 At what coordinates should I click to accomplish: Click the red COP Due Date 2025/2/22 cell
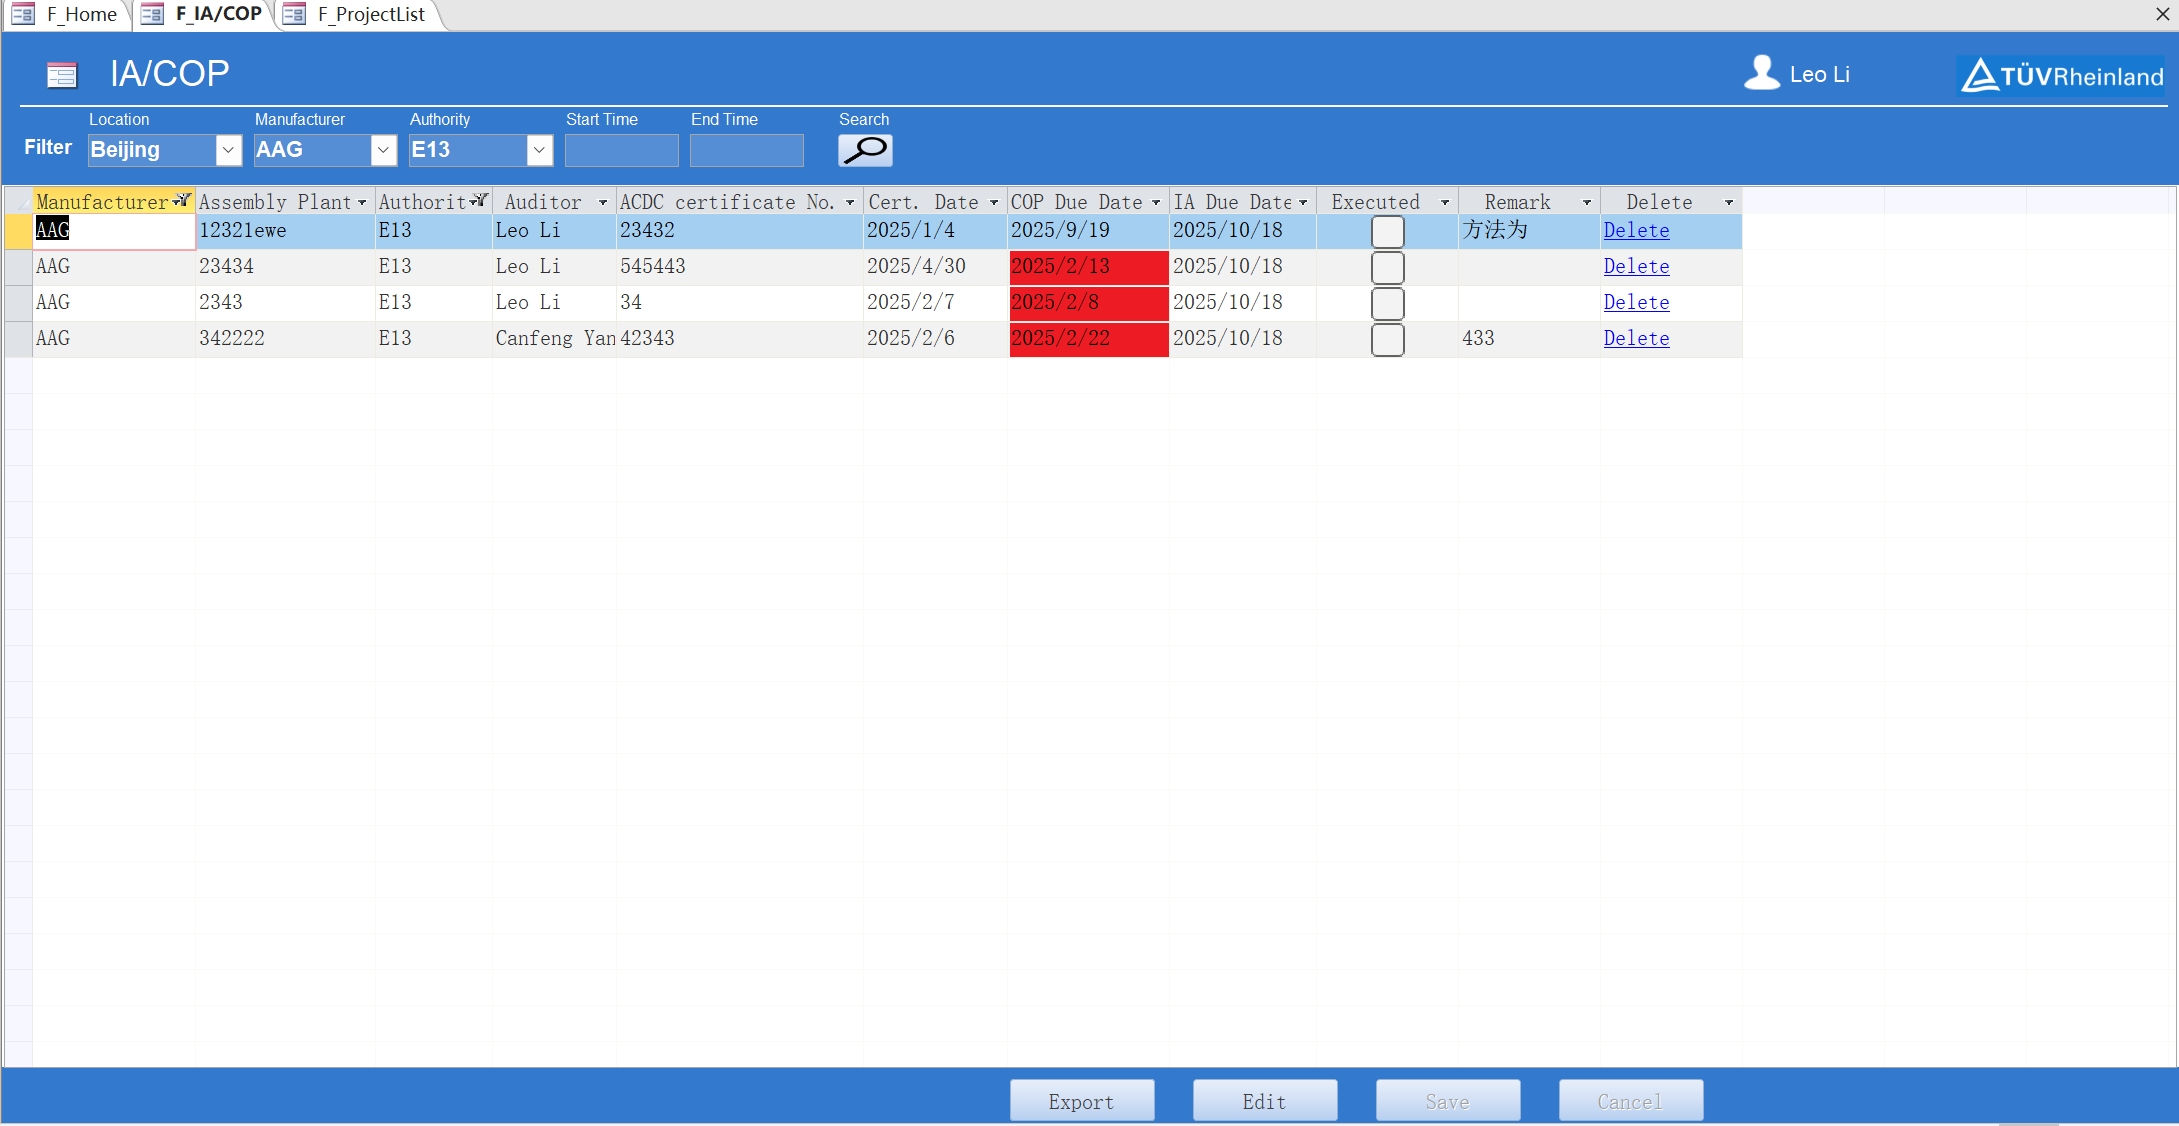pos(1088,339)
